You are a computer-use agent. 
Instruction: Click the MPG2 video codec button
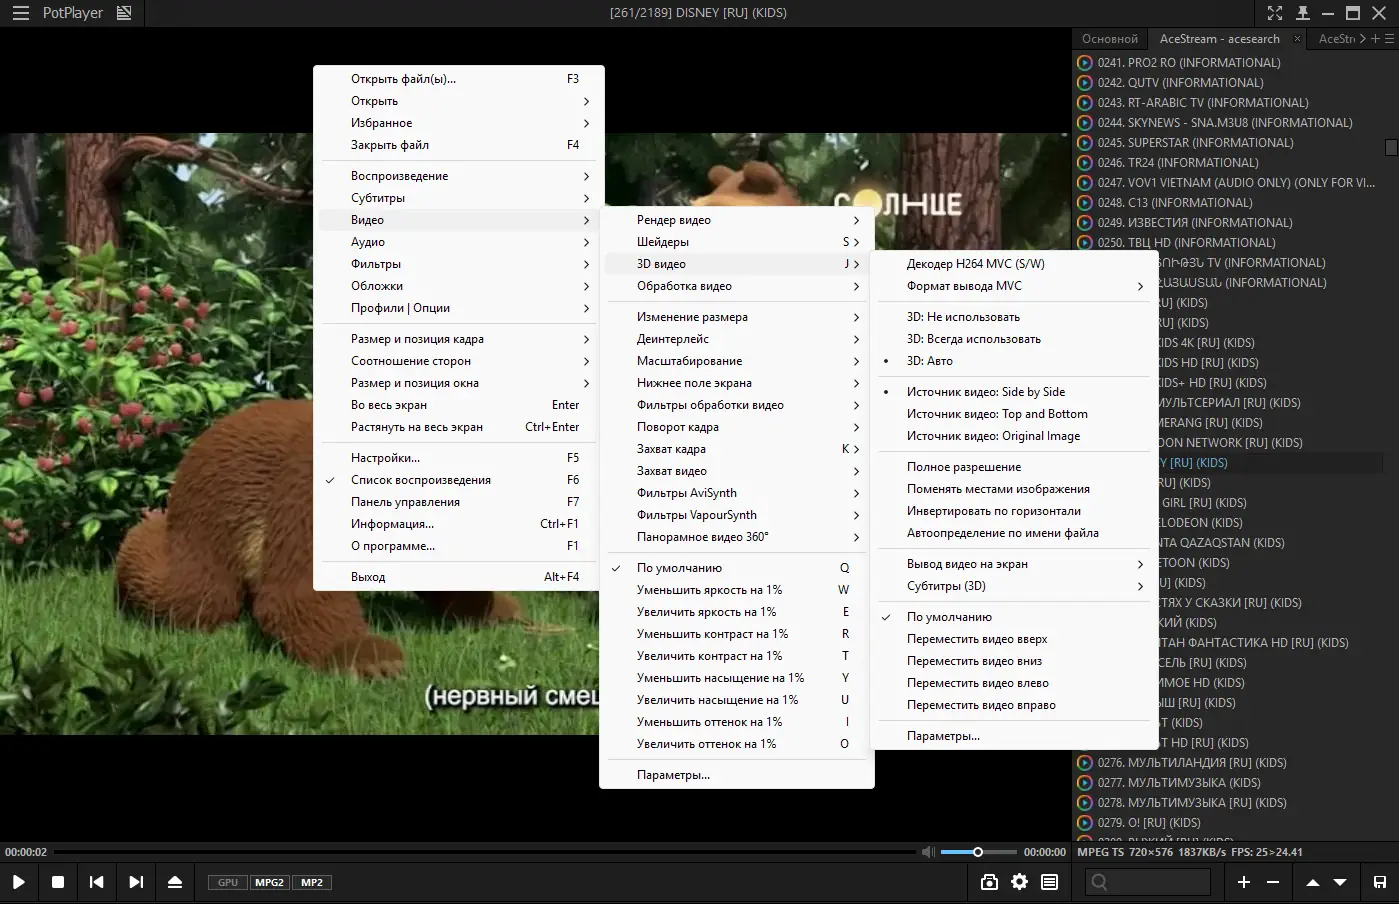[269, 882]
